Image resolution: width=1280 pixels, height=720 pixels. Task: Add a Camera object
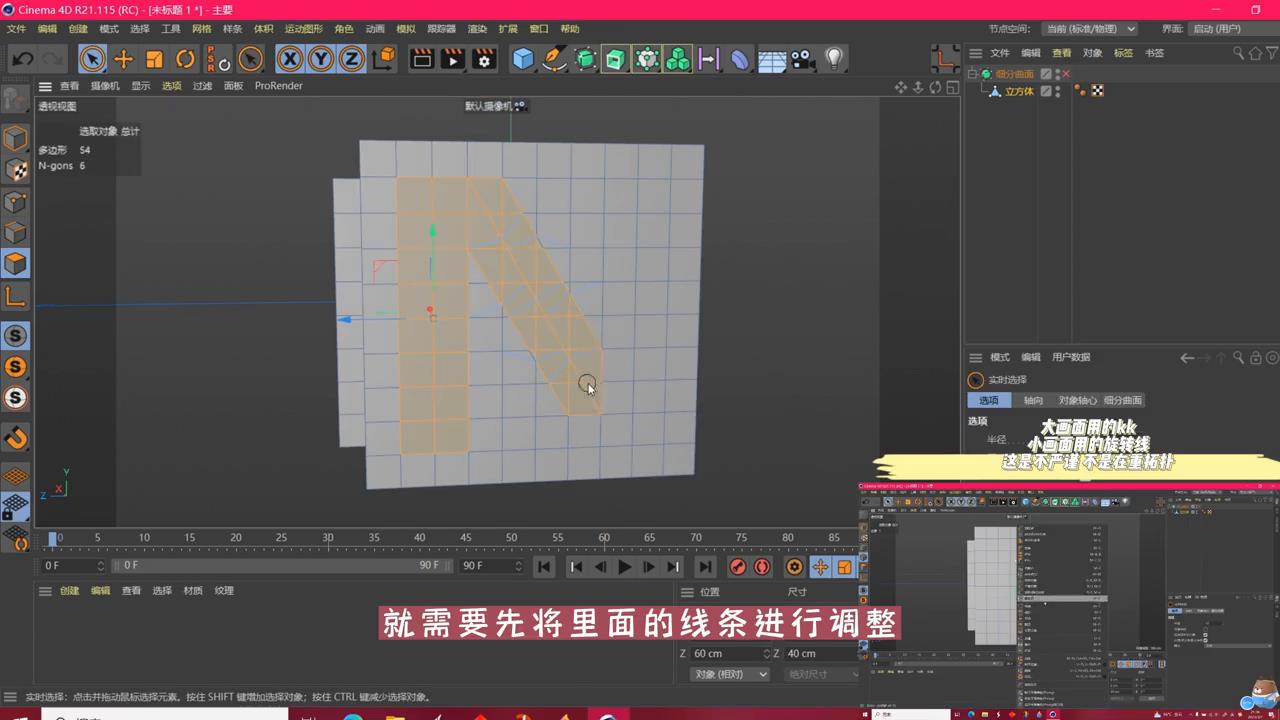coord(802,59)
